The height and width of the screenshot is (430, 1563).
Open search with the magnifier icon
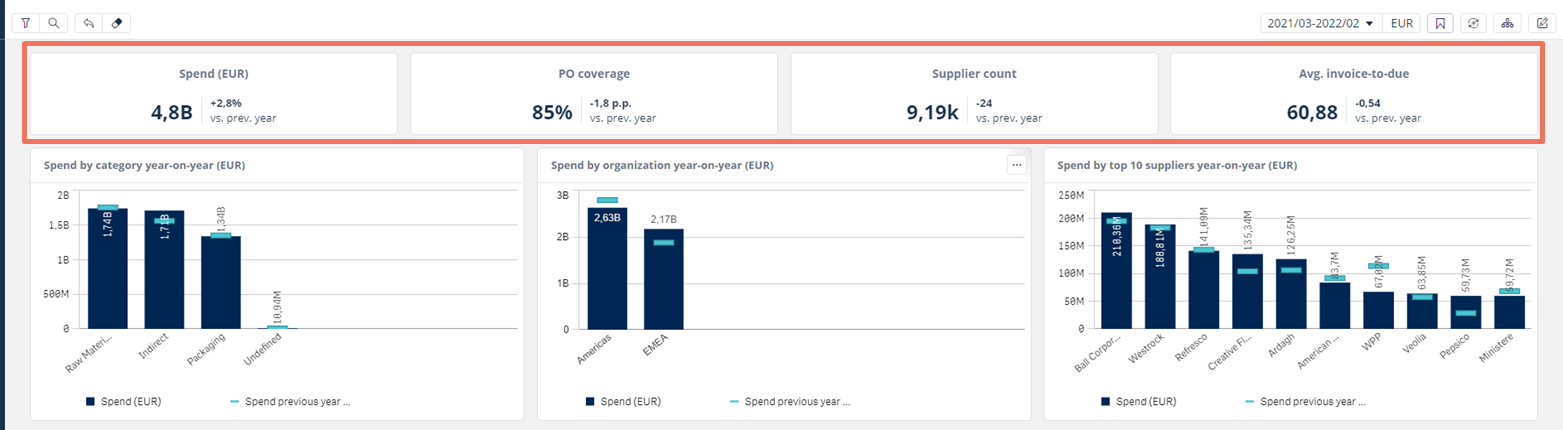[x=53, y=22]
